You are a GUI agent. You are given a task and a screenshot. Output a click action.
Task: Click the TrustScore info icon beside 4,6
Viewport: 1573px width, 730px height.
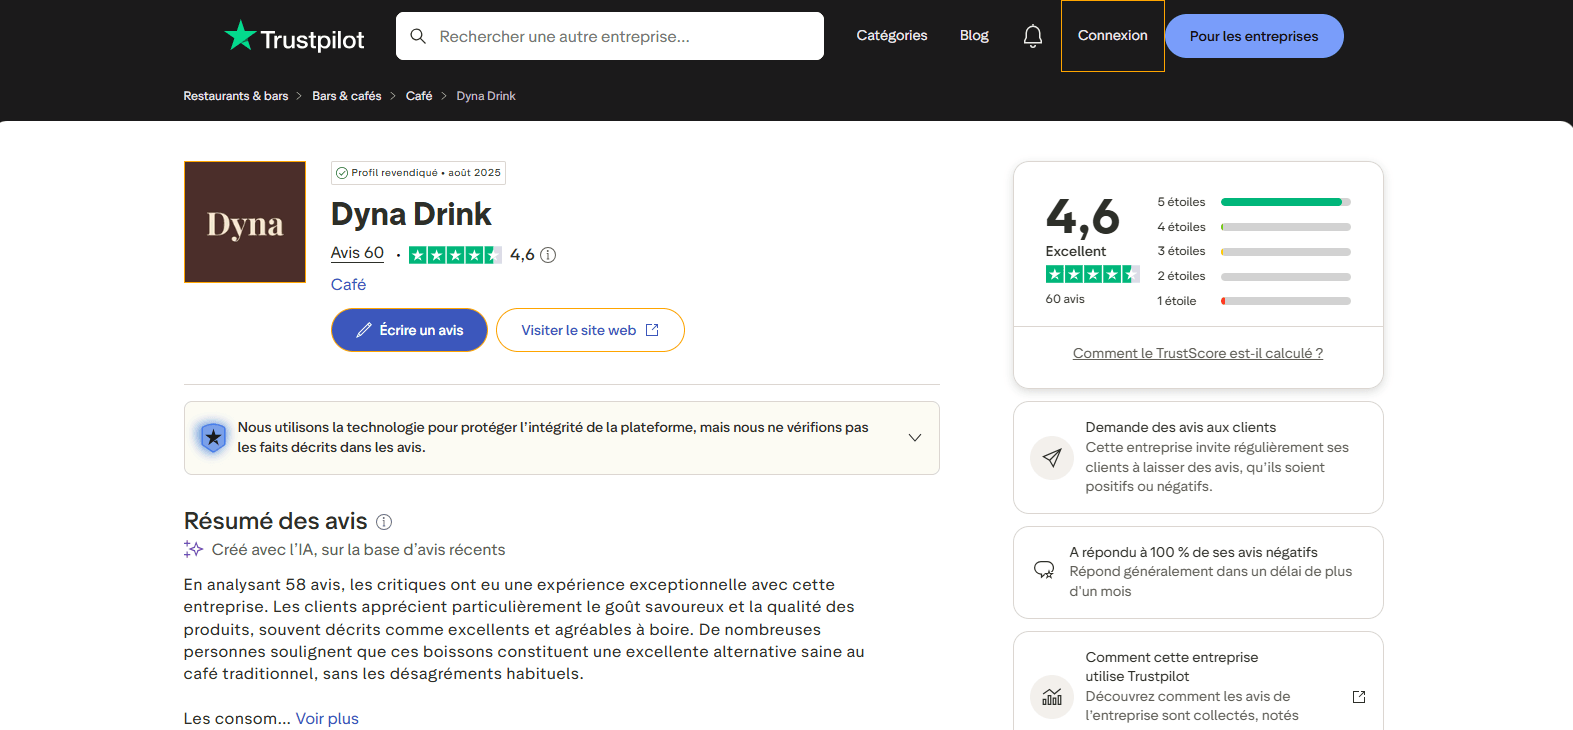tap(548, 255)
